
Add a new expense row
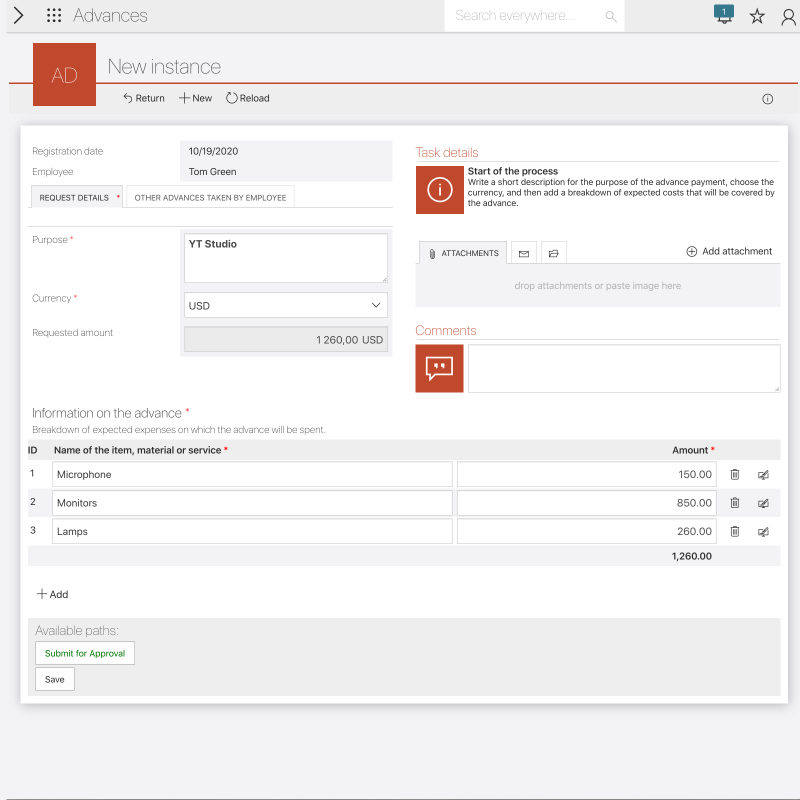point(52,594)
